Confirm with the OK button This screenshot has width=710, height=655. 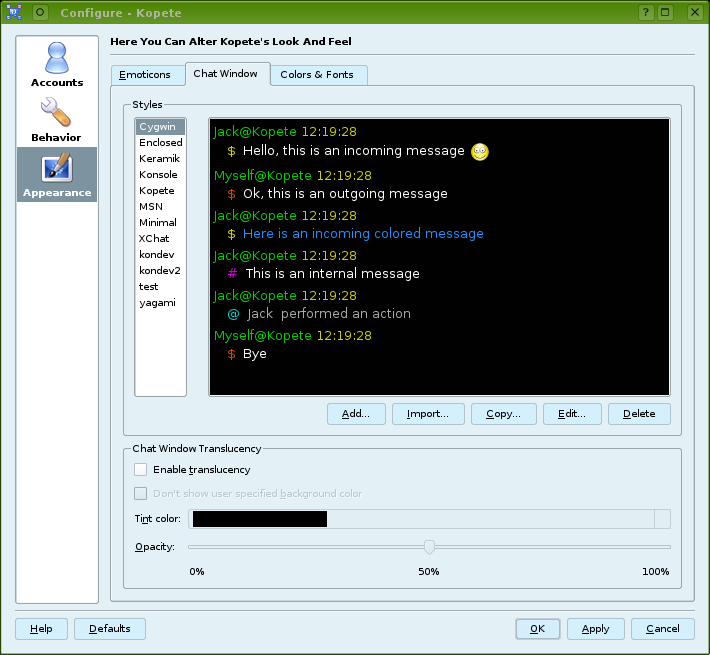538,629
